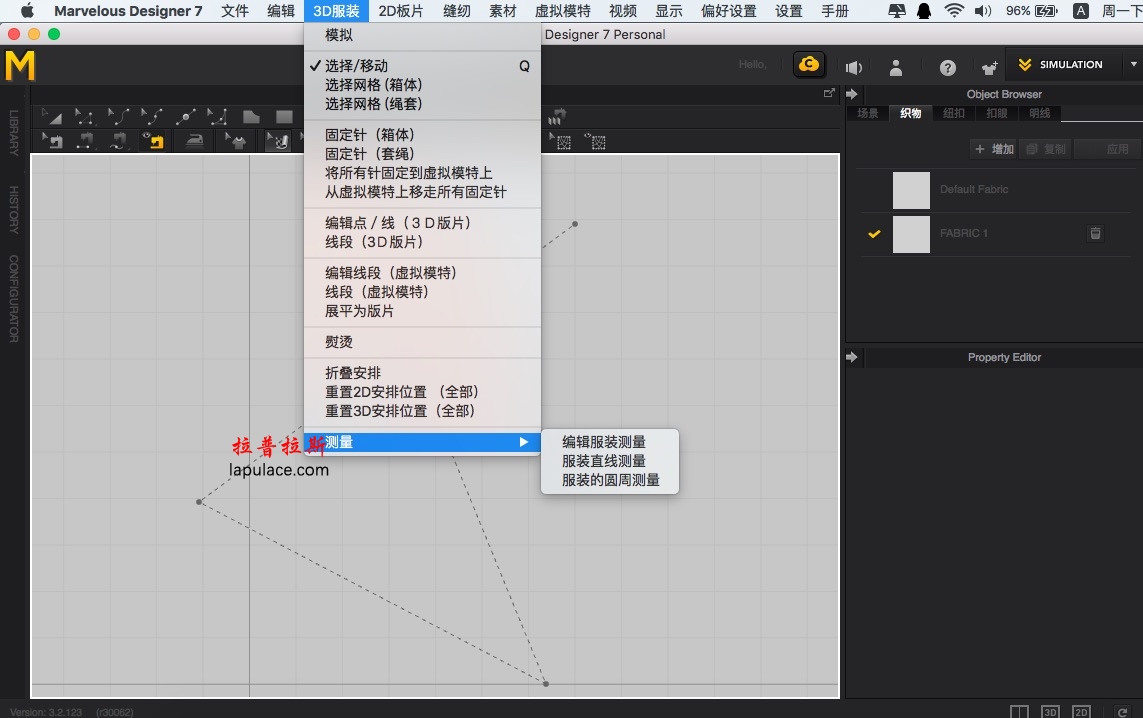
Task: Choose 服装的圆周测量 in the submenu
Action: point(609,480)
